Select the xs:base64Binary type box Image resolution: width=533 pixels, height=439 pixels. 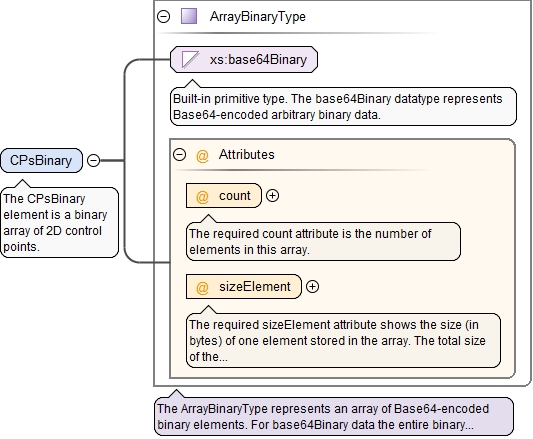coord(244,60)
